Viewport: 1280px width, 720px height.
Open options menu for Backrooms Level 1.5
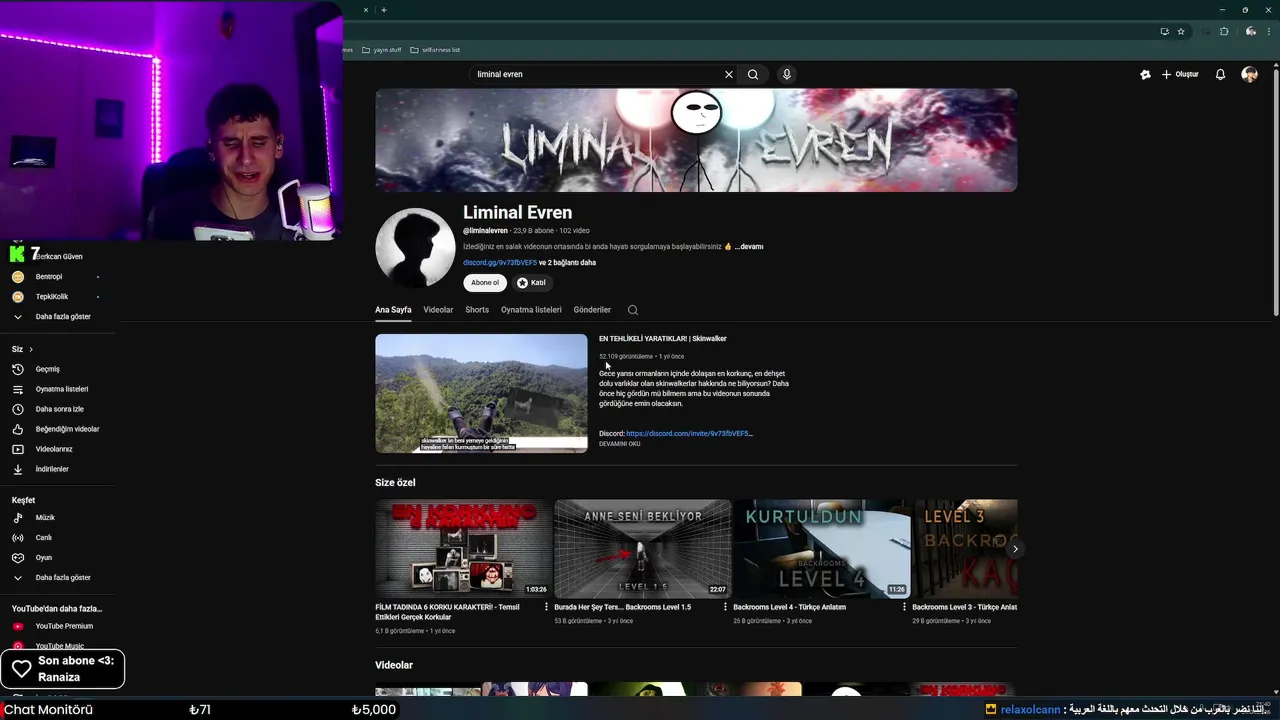(x=725, y=607)
